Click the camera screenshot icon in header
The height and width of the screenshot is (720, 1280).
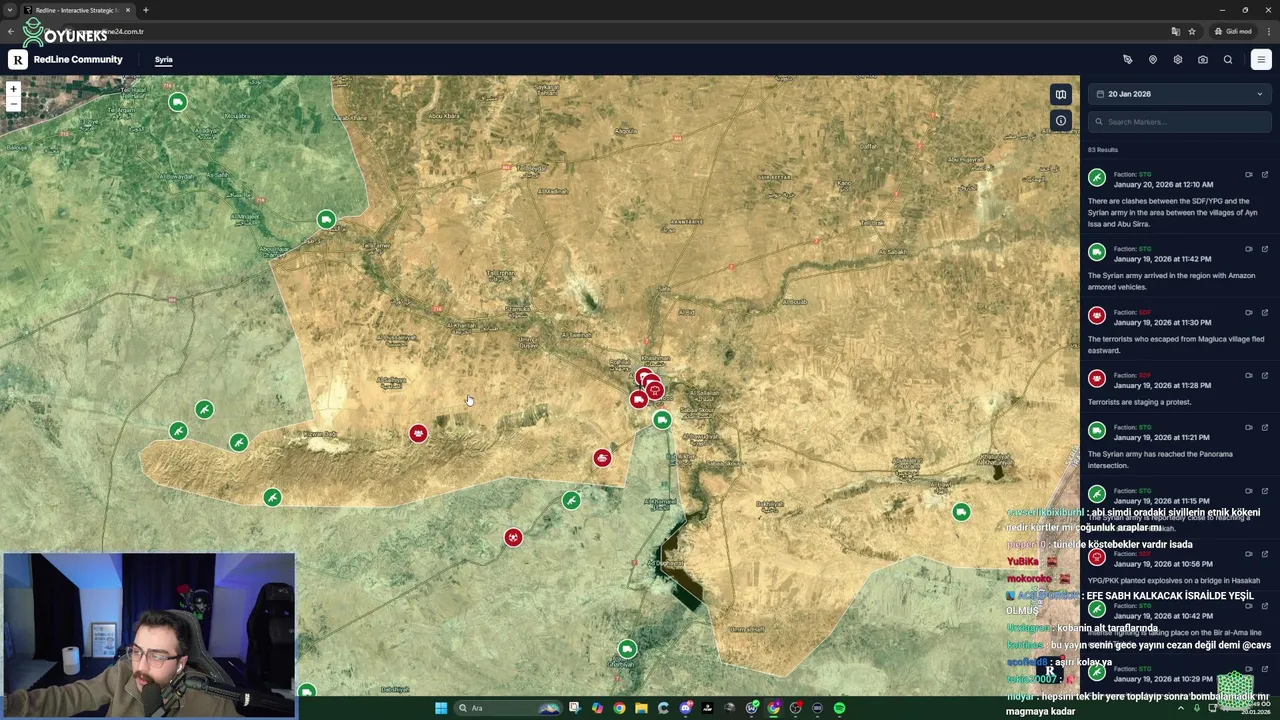(1203, 60)
